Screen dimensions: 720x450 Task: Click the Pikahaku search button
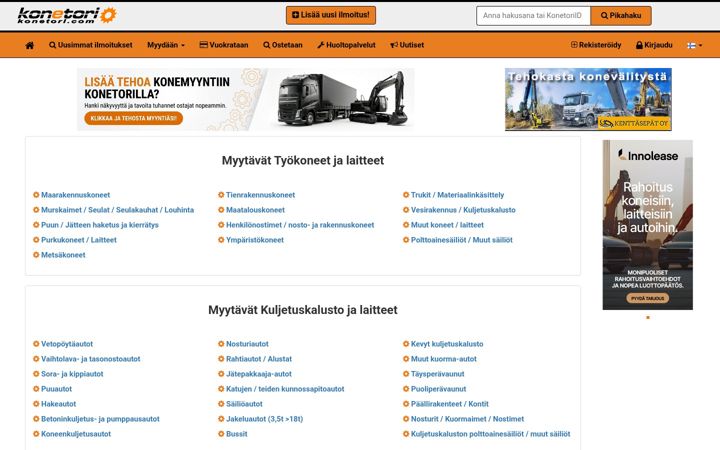(621, 16)
